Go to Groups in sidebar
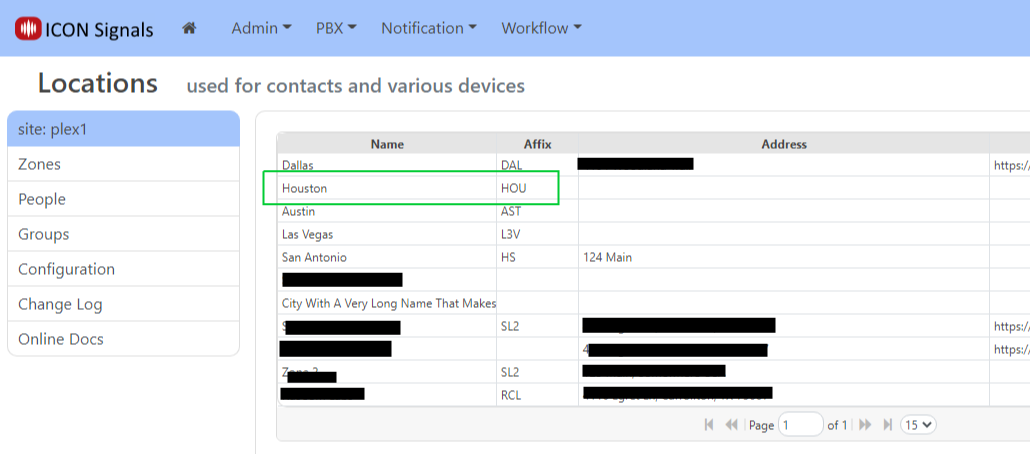The image size is (1030, 454). pos(123,234)
